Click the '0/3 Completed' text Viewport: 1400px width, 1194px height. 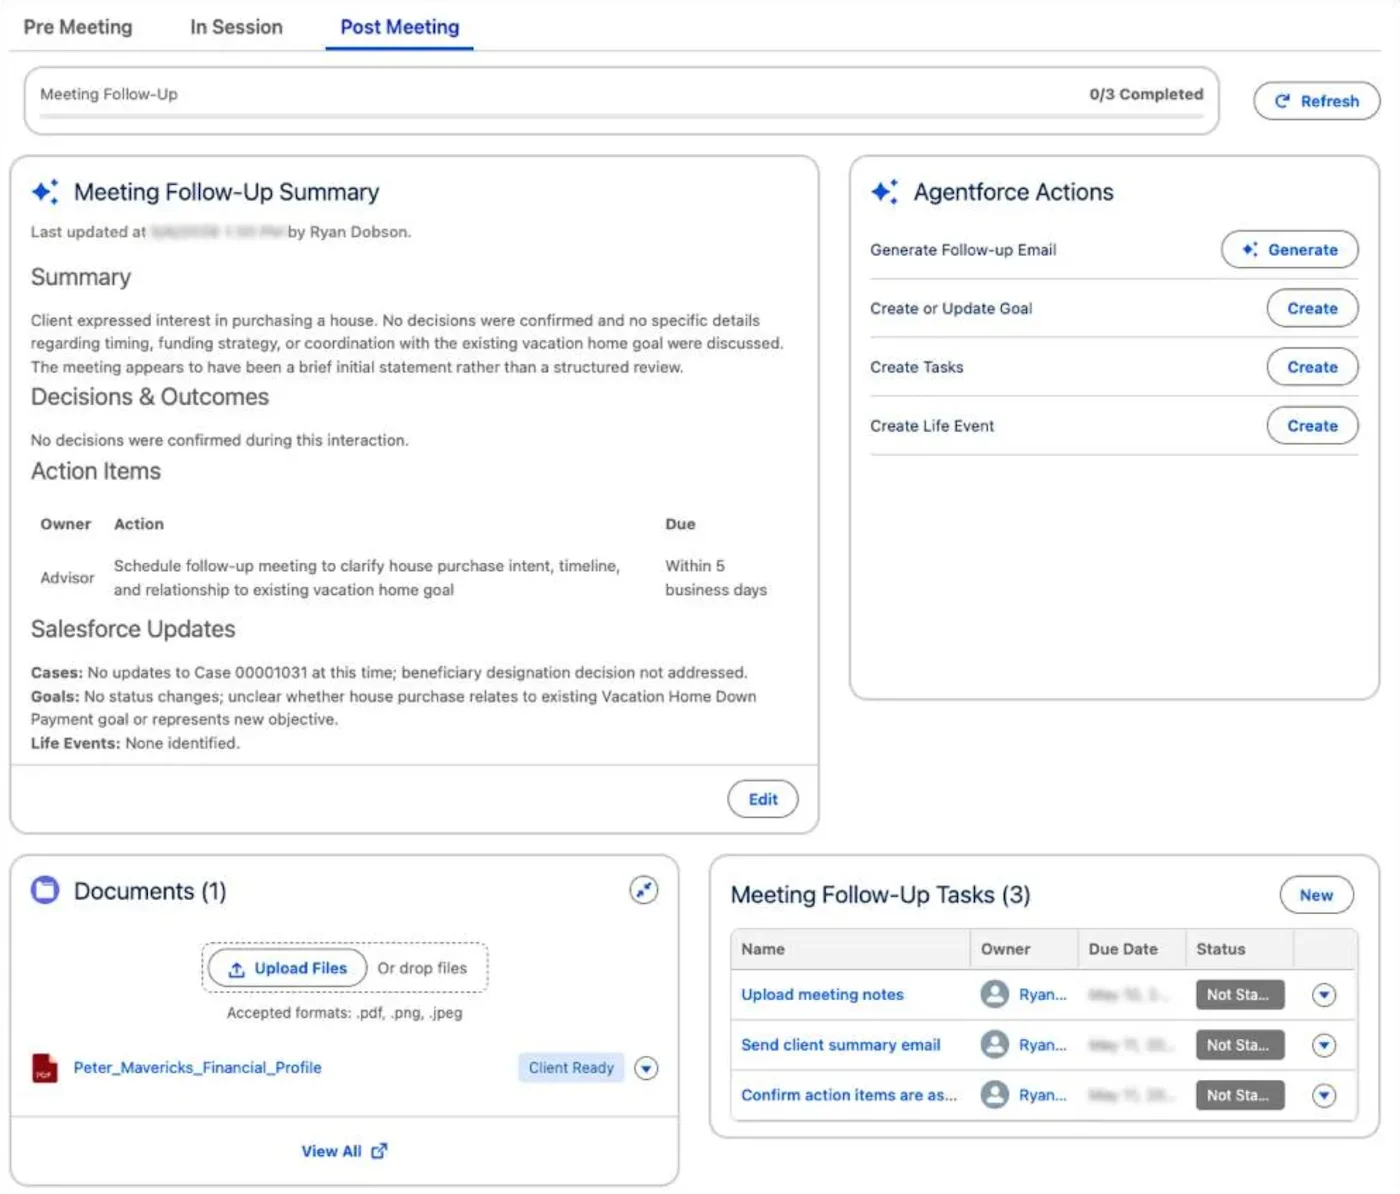coord(1146,94)
